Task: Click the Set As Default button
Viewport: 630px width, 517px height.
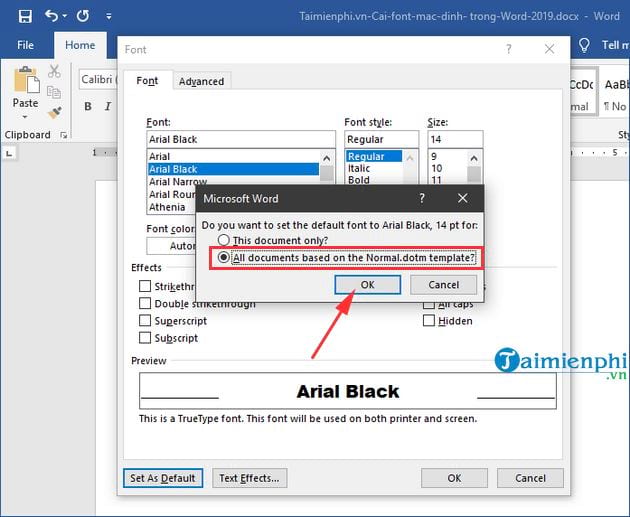Action: click(163, 478)
